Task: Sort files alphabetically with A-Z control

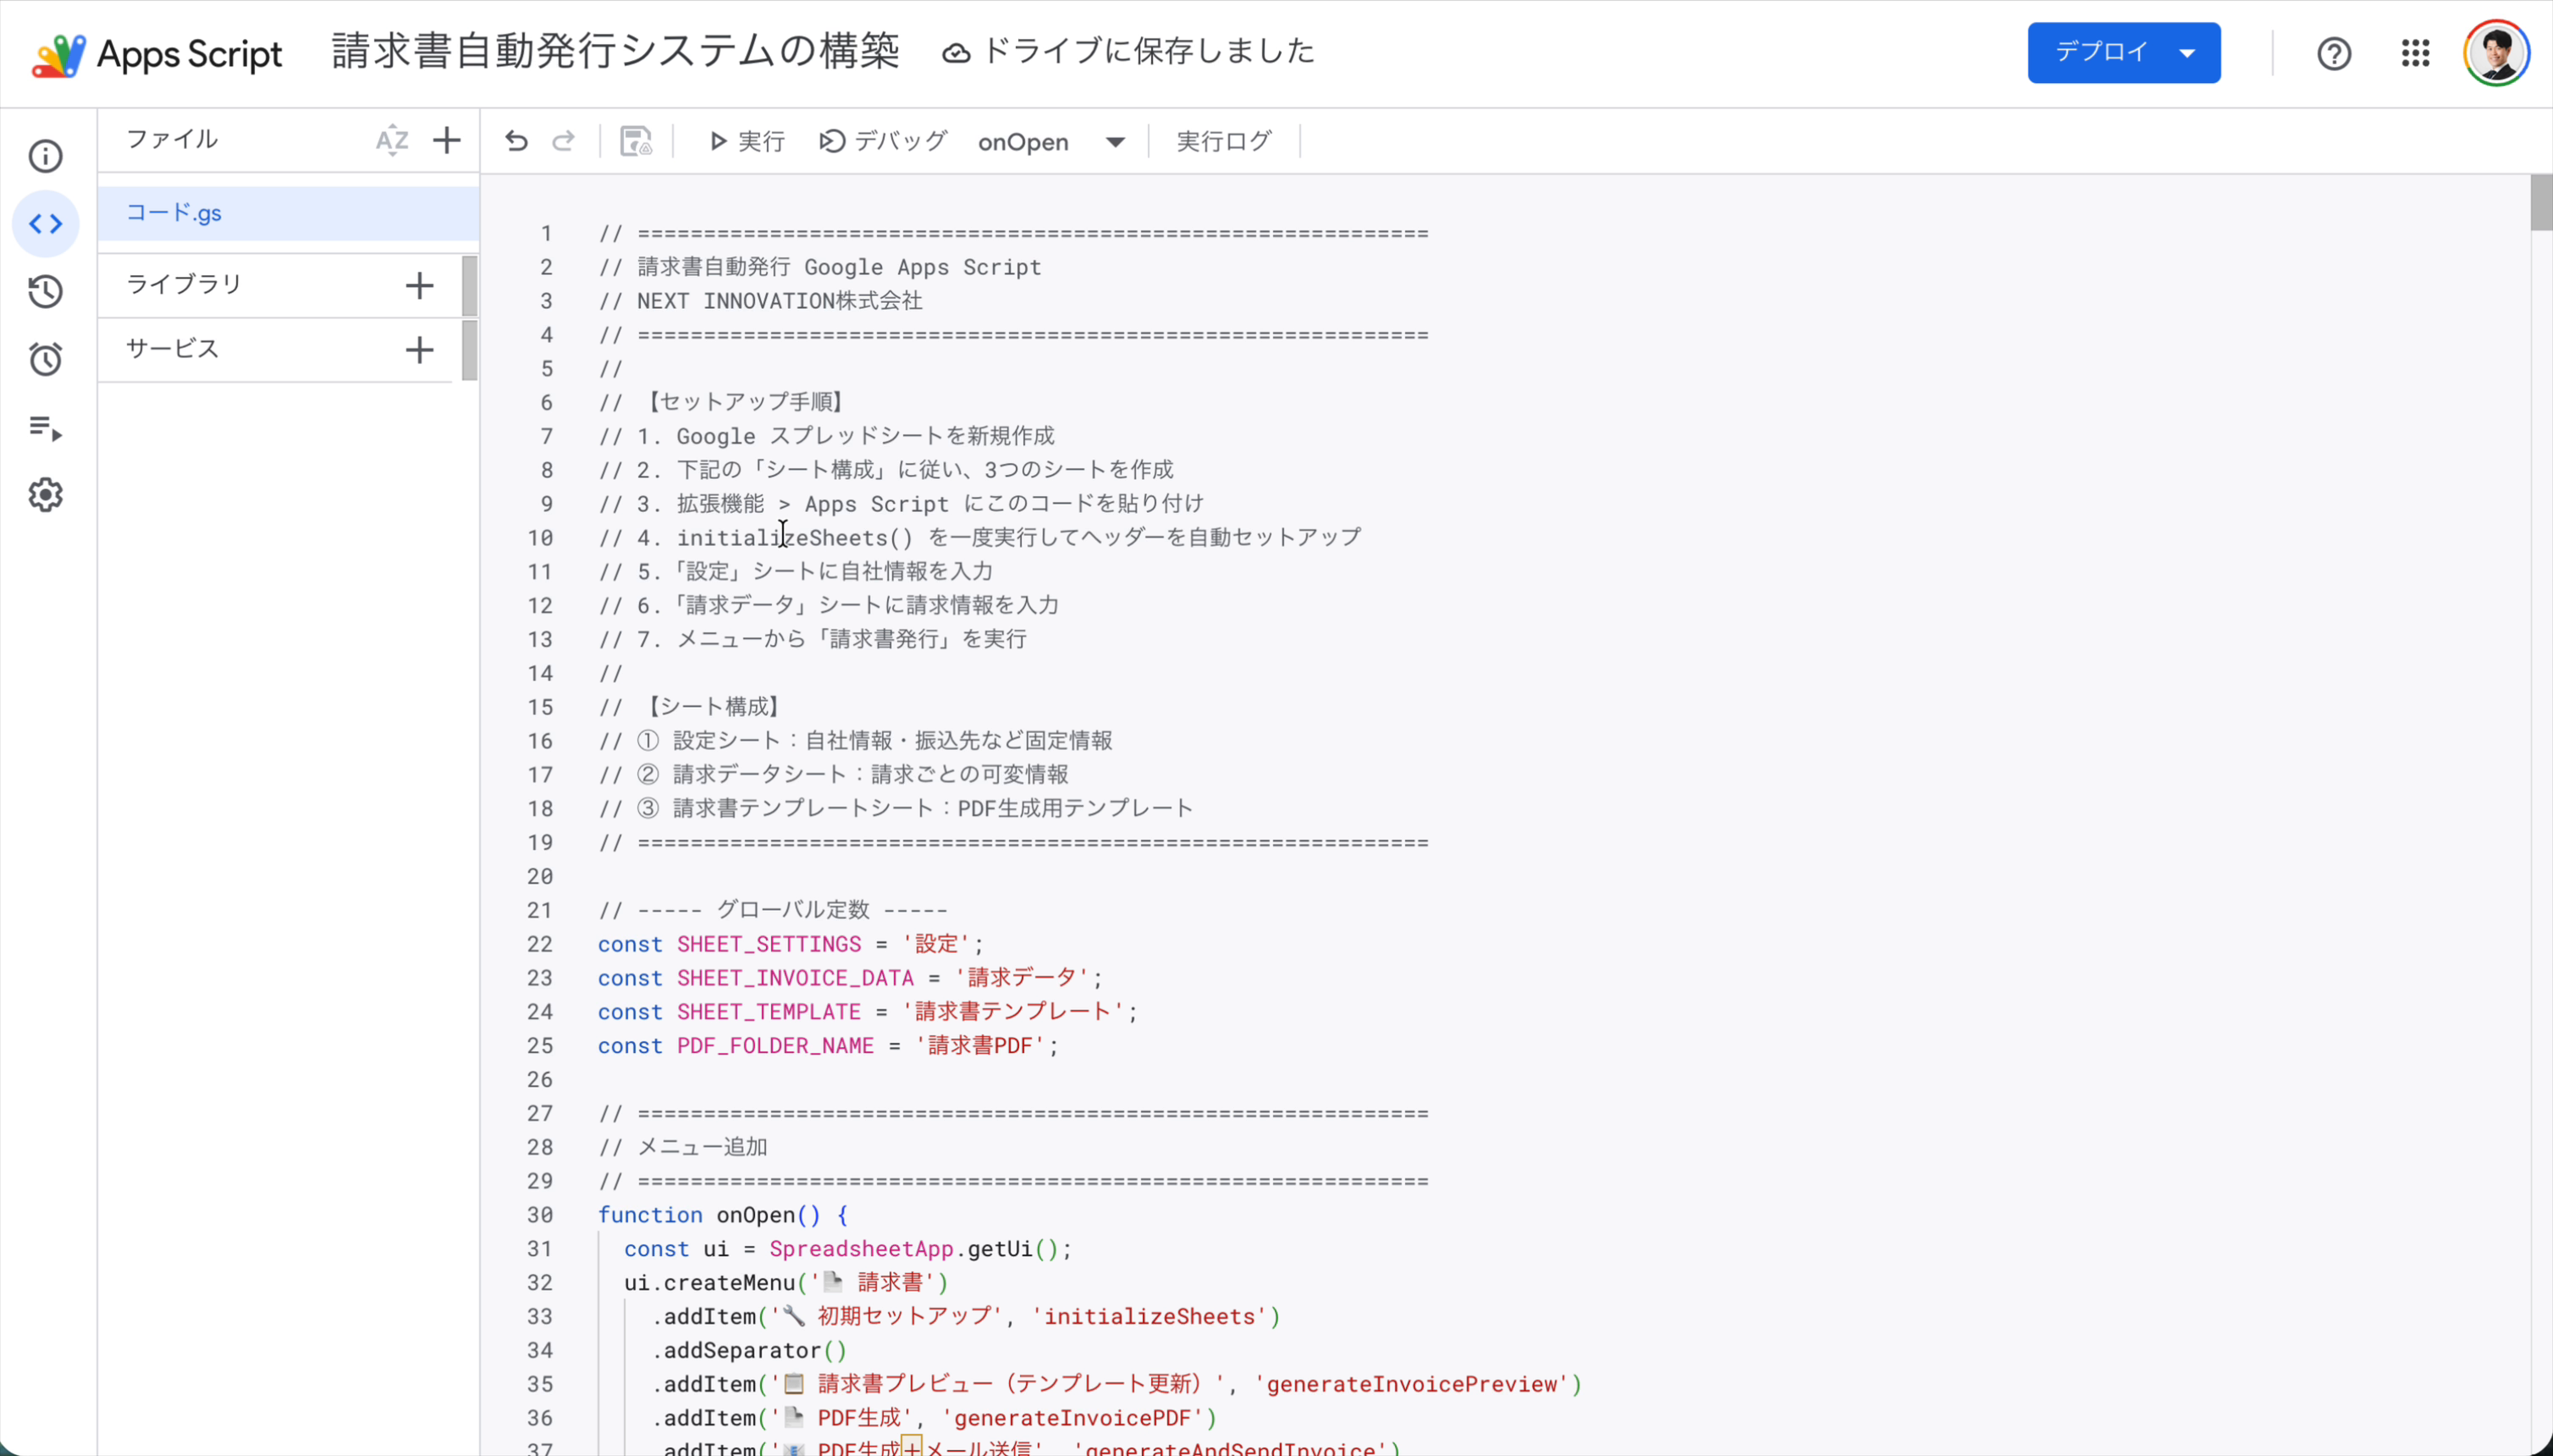Action: tap(391, 140)
